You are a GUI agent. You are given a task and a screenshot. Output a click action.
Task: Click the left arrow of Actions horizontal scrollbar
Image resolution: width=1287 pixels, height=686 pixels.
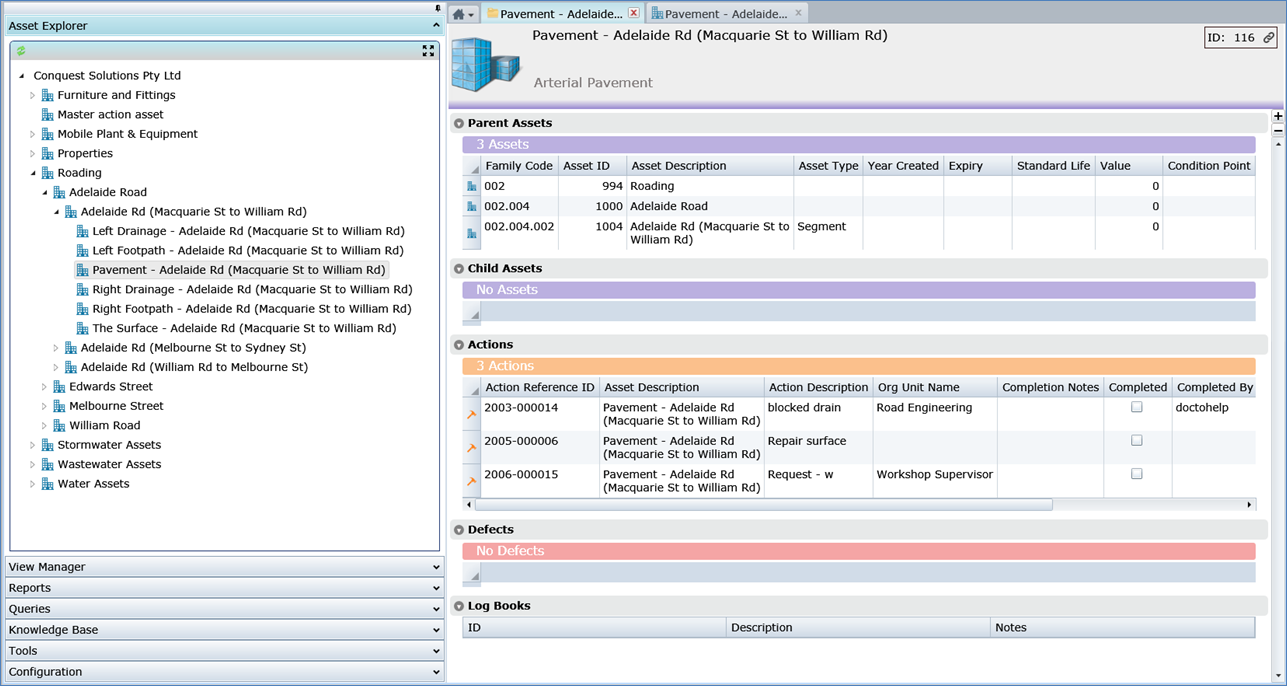point(468,505)
